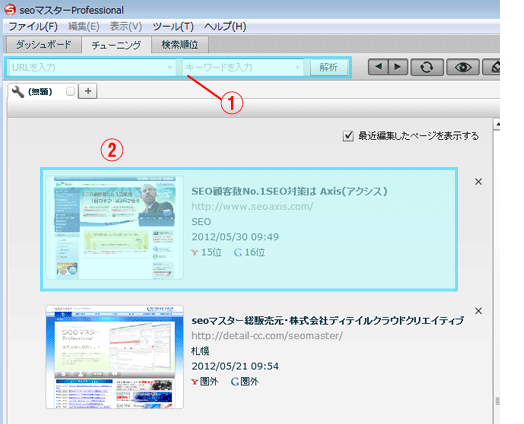Click the partially visible eraser toolbar button
Image resolution: width=524 pixels, height=424 pixels.
point(491,67)
